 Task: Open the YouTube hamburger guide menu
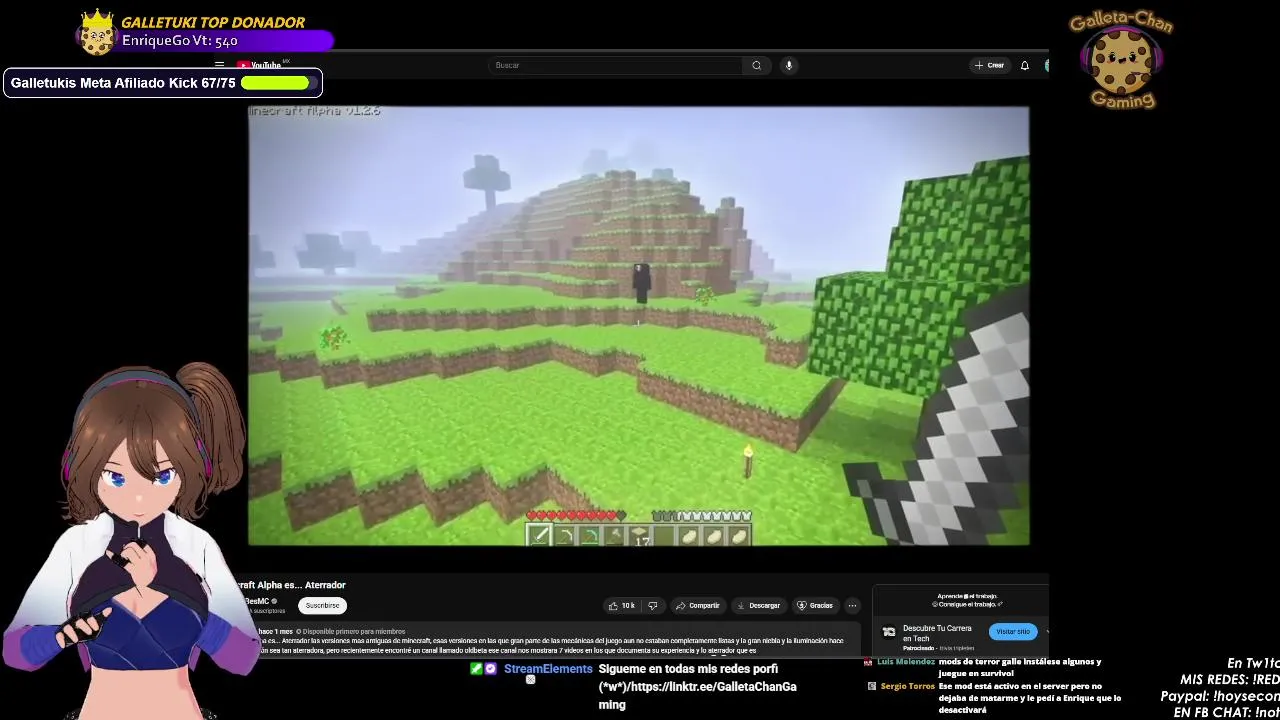[x=220, y=65]
